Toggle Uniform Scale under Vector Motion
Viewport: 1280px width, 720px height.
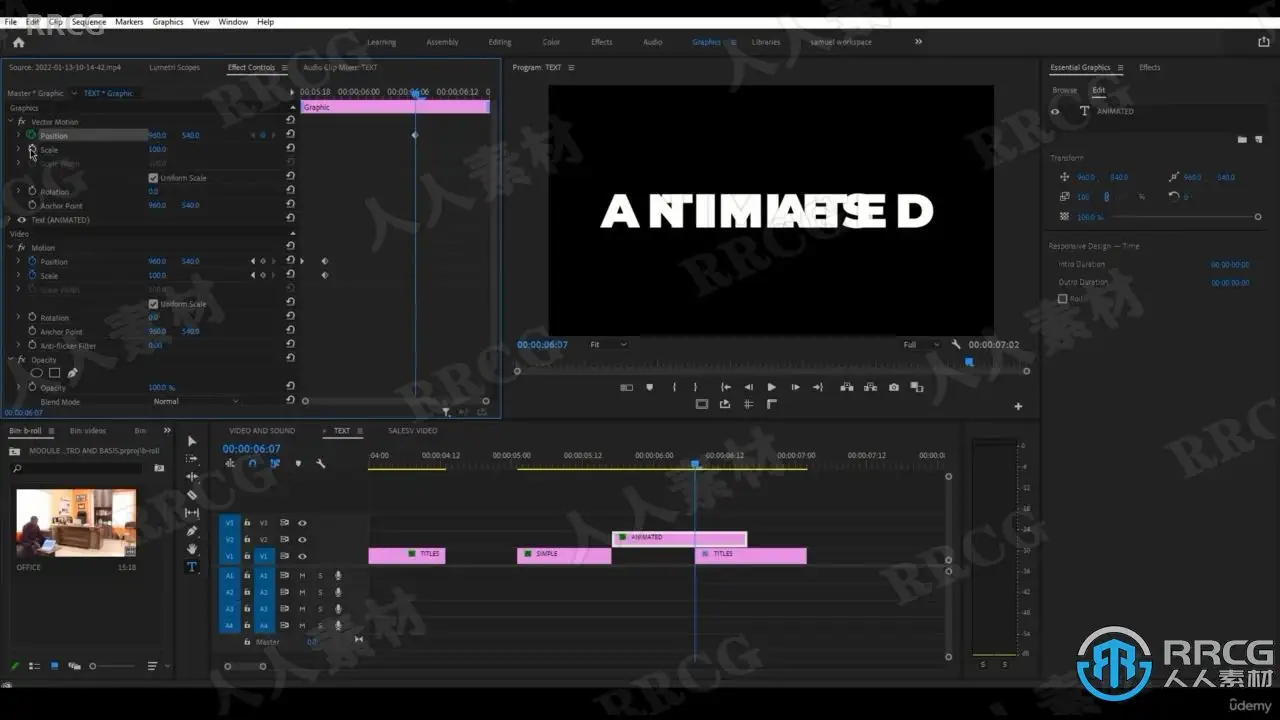(x=153, y=178)
